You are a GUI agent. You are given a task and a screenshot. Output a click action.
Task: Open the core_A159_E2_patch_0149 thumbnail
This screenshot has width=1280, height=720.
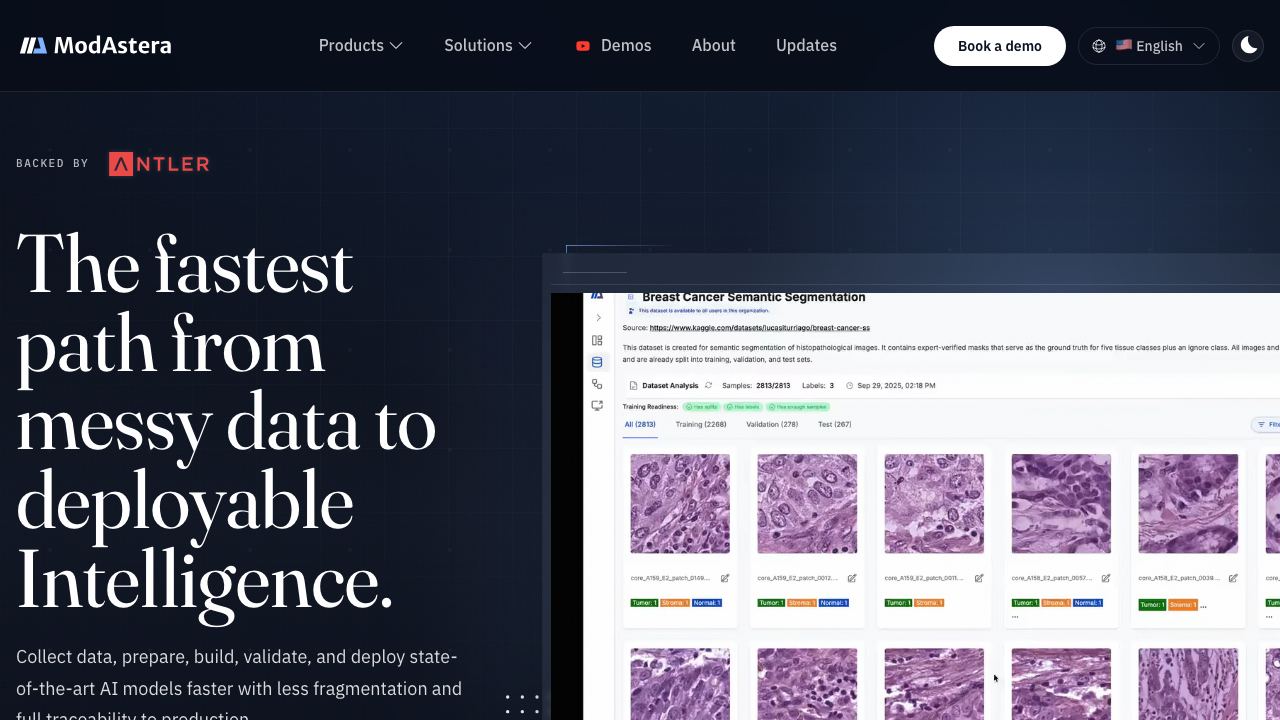click(x=680, y=504)
